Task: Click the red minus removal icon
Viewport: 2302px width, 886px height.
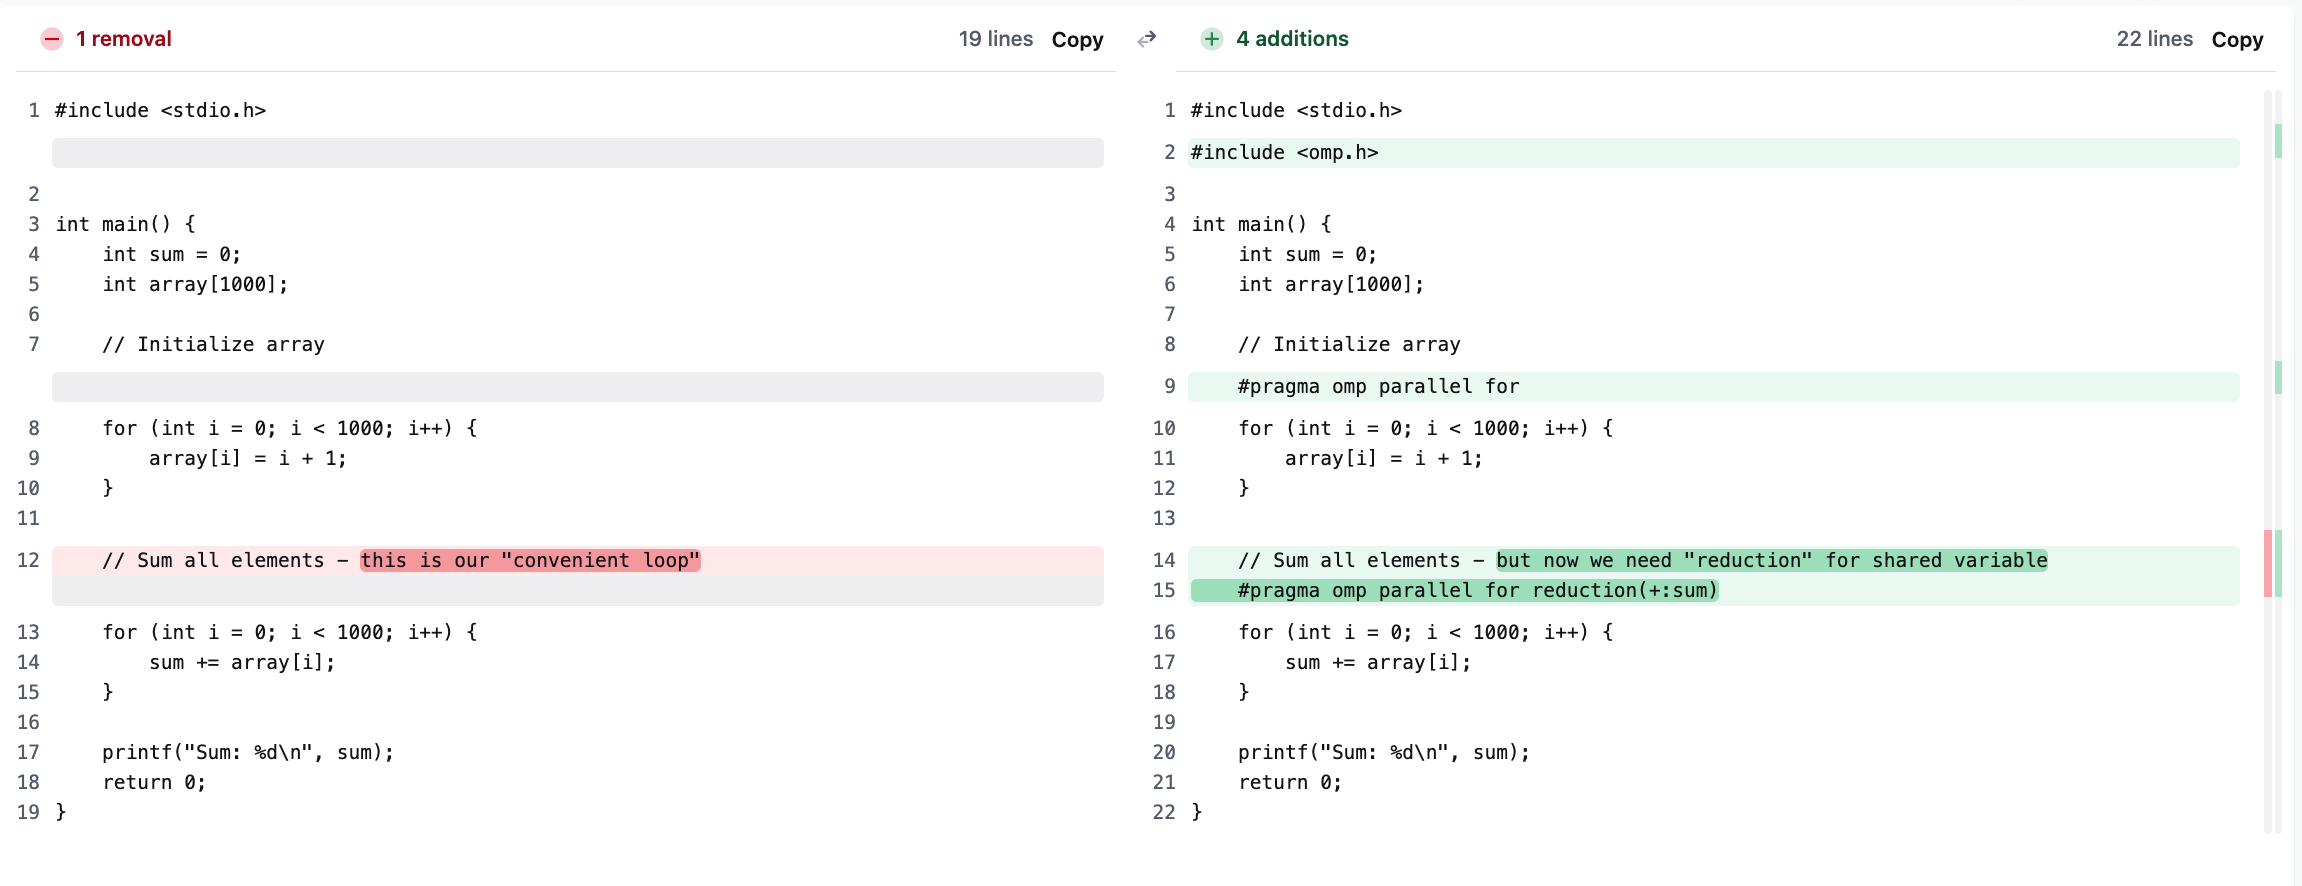Action: tap(52, 39)
